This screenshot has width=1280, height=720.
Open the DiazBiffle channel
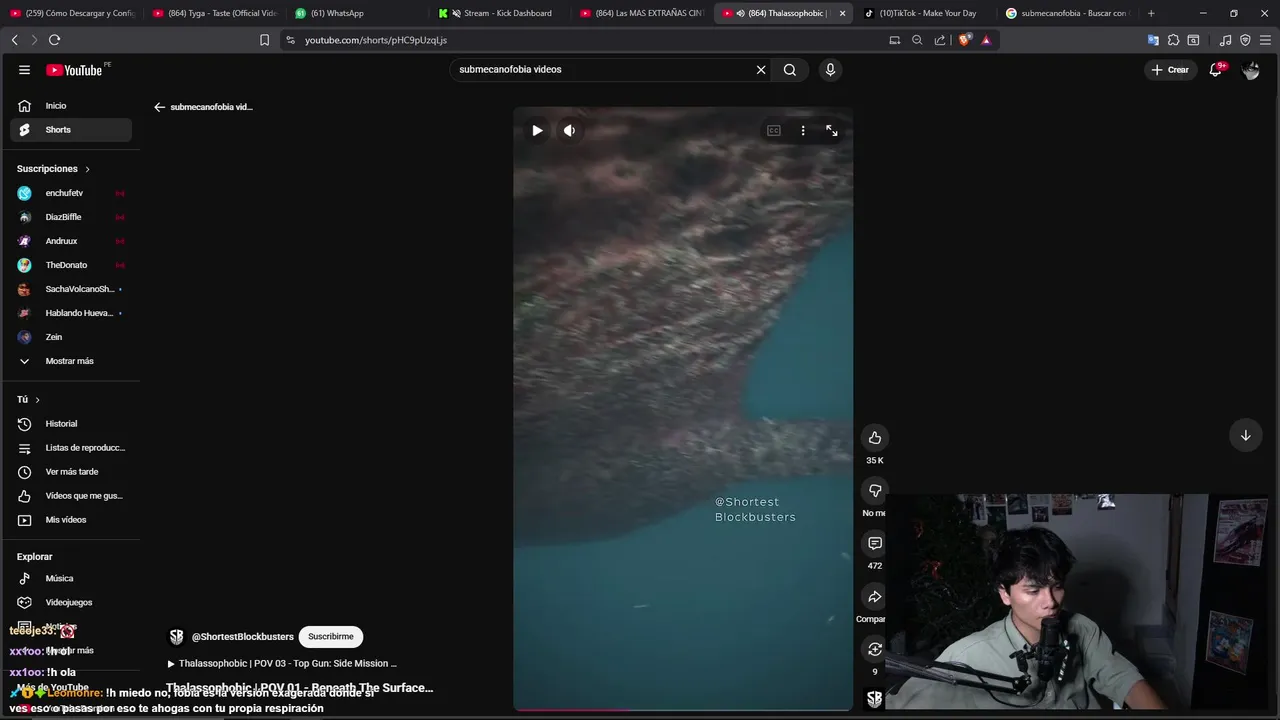tap(71, 217)
